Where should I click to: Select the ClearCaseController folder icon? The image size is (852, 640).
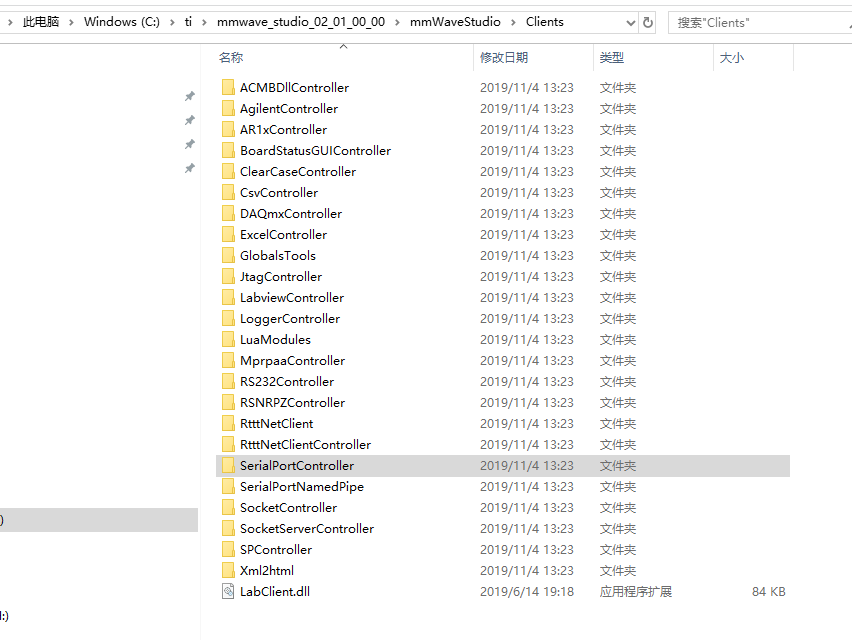(228, 172)
